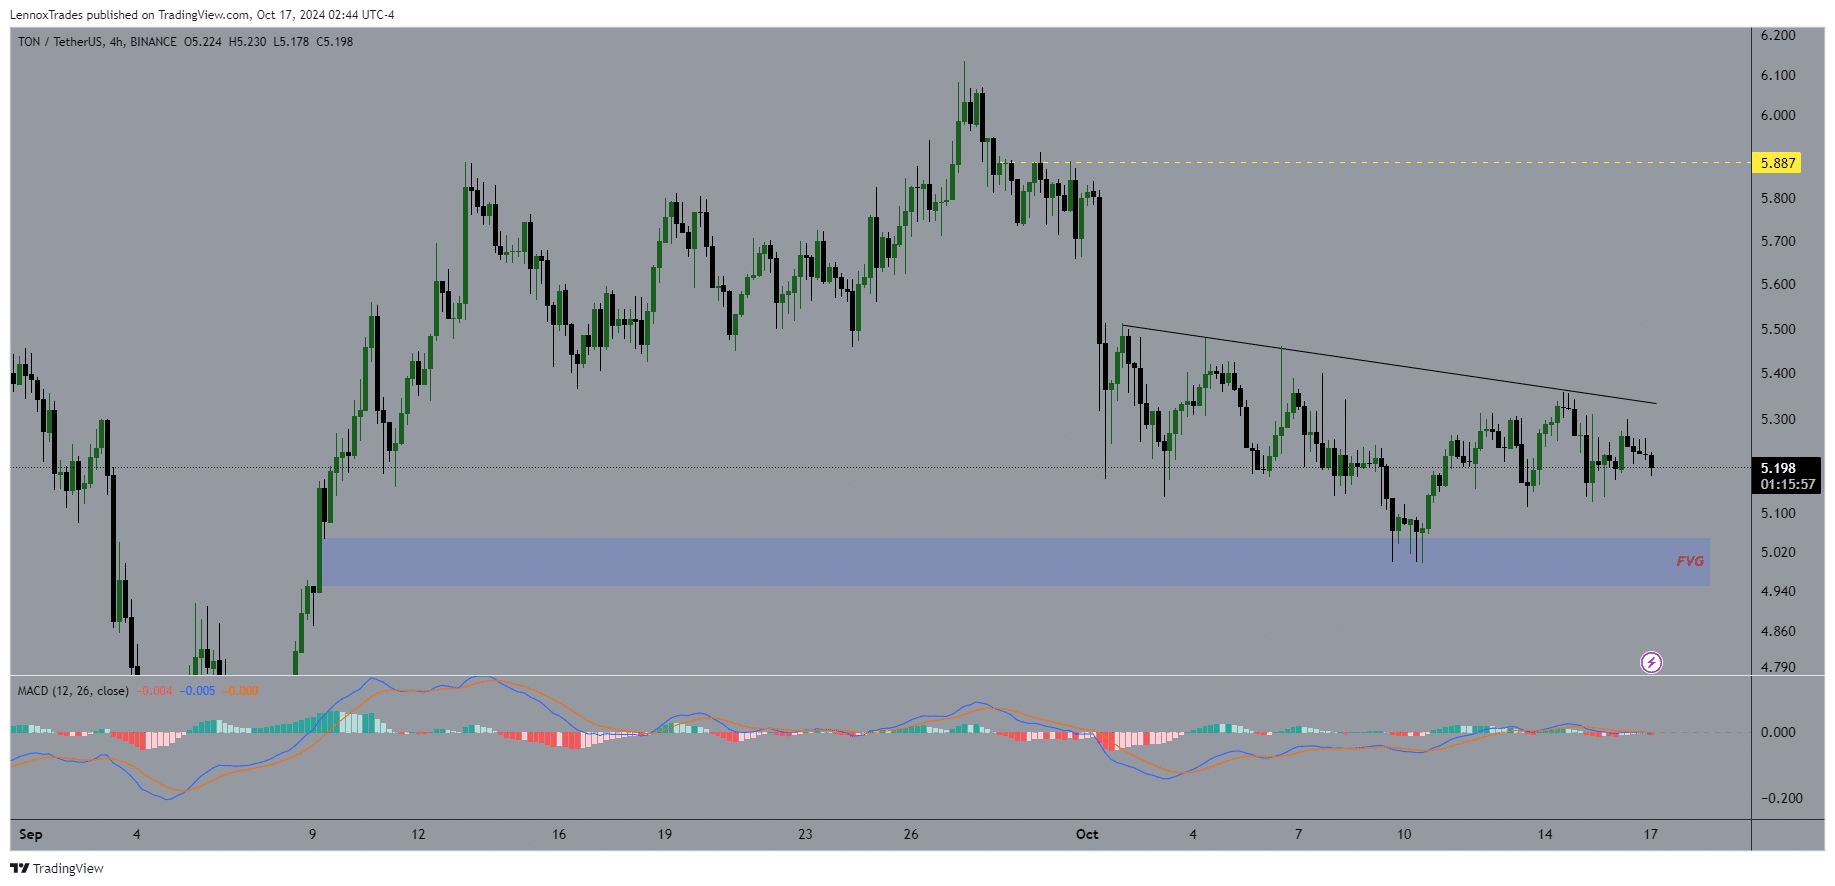
Task: Click the BINANCE exchange text in title
Action: point(153,42)
